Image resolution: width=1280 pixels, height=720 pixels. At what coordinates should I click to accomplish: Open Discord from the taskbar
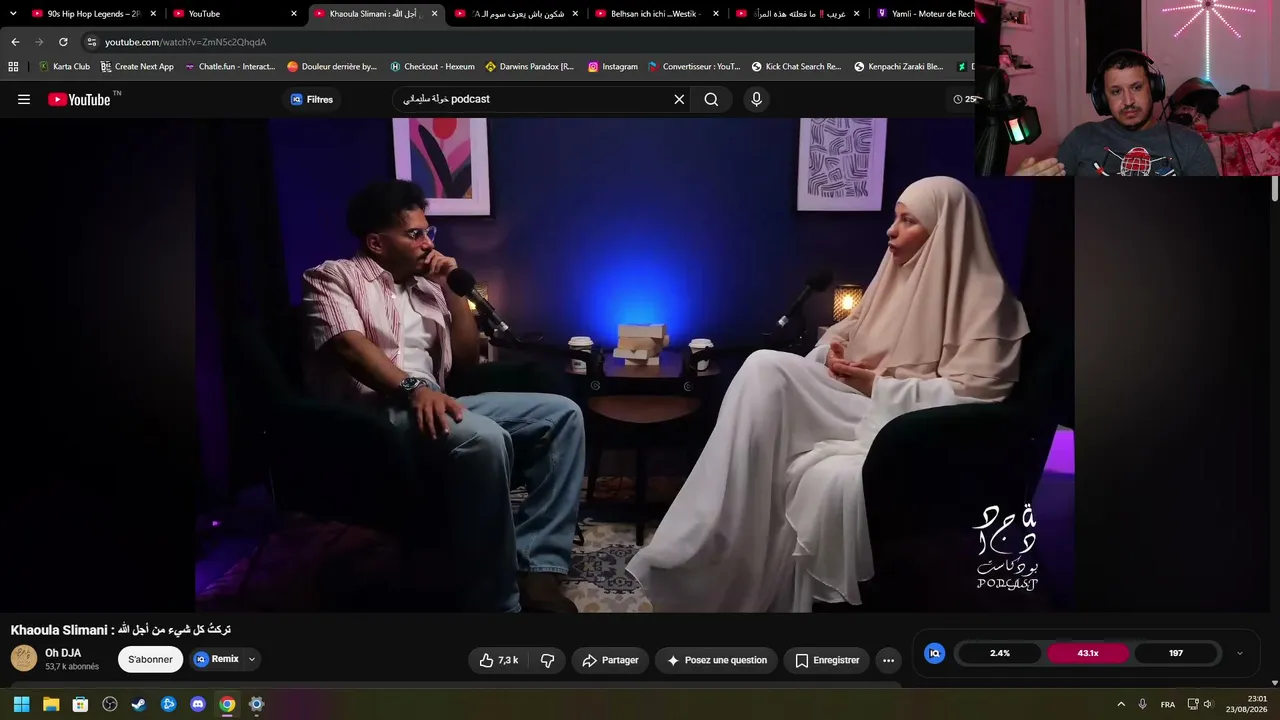[x=198, y=704]
